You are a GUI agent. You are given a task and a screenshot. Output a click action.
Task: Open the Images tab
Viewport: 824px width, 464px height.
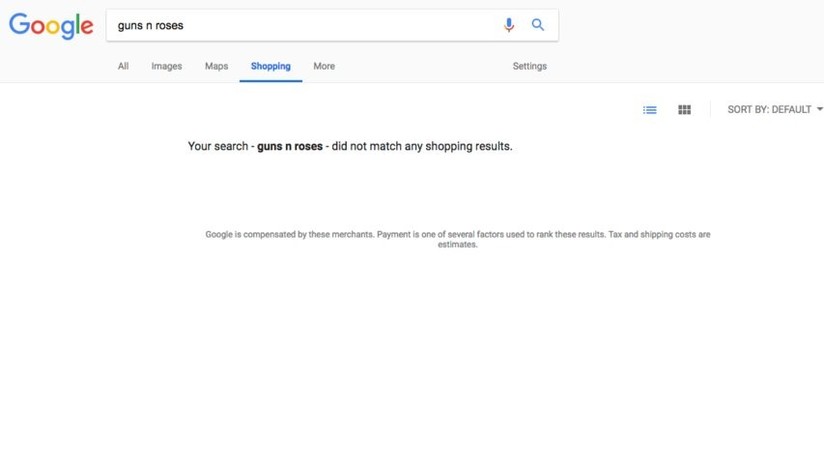[x=167, y=66]
